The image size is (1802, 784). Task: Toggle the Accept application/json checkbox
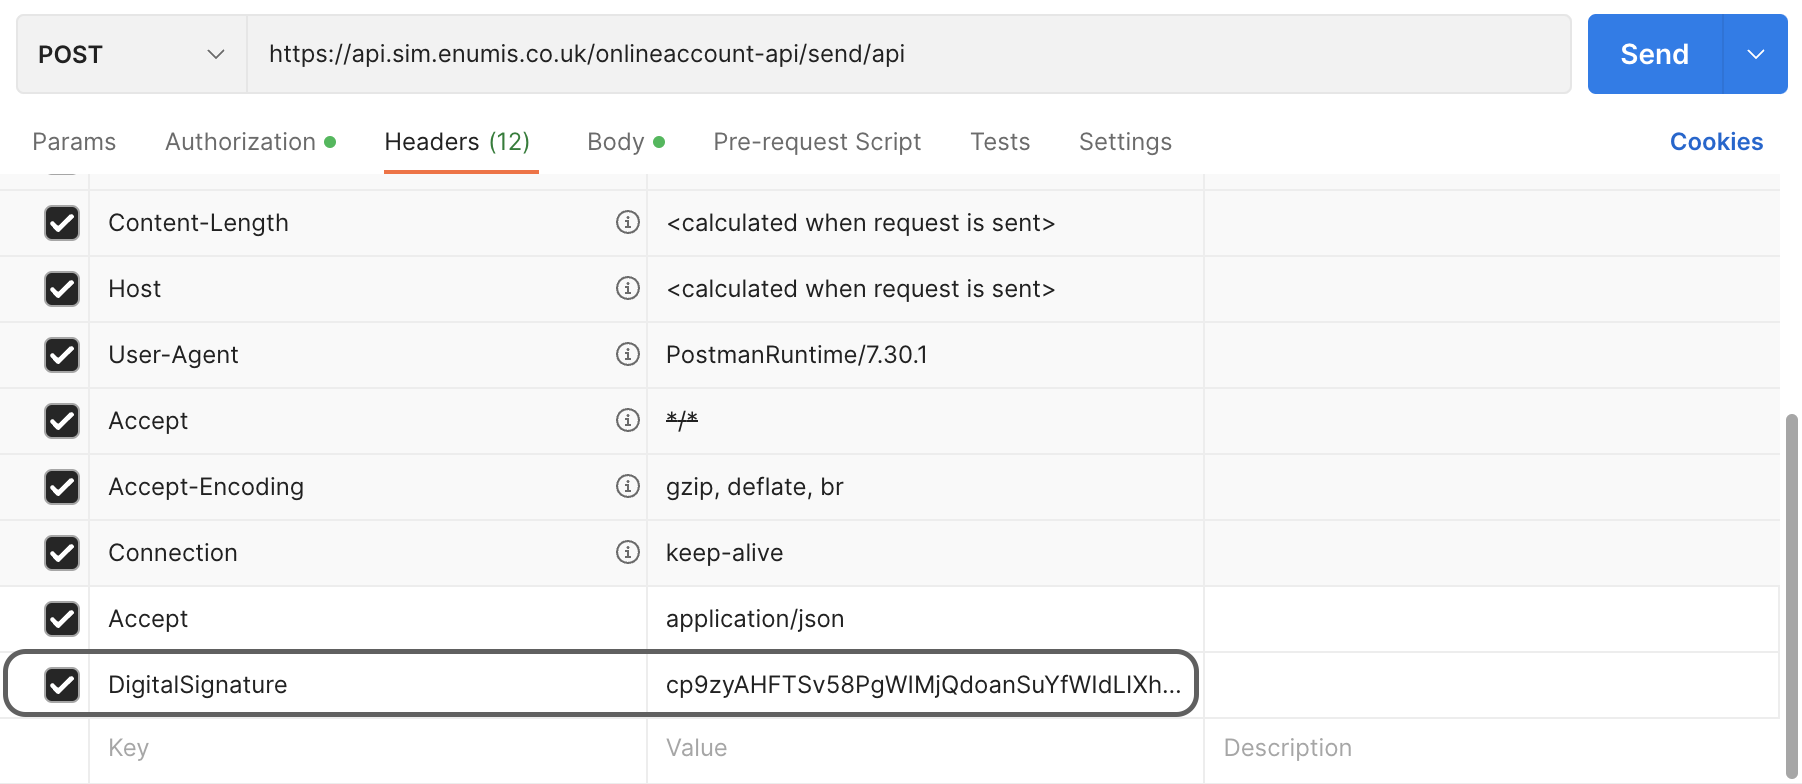(x=62, y=618)
